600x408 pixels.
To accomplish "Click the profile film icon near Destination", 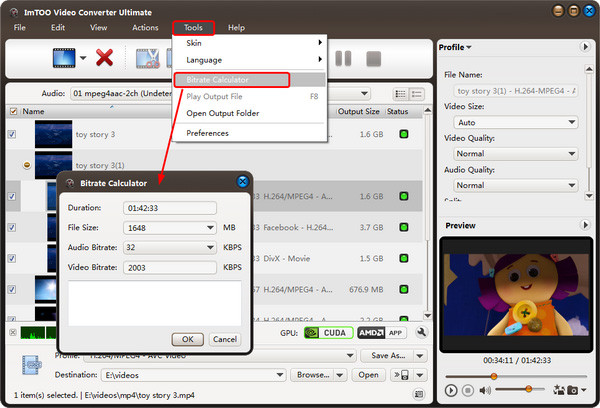I will [32, 365].
